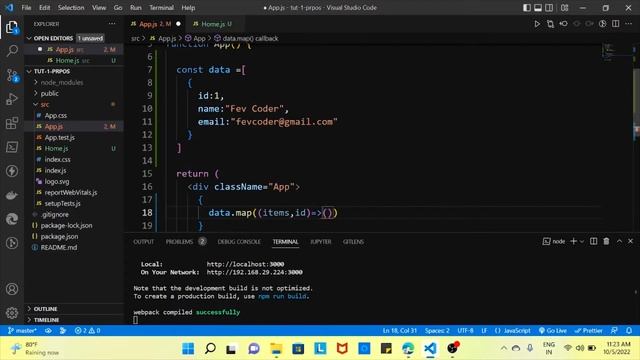Image resolution: width=640 pixels, height=360 pixels.
Task: Click the master branch status item
Action: pyautogui.click(x=22, y=331)
